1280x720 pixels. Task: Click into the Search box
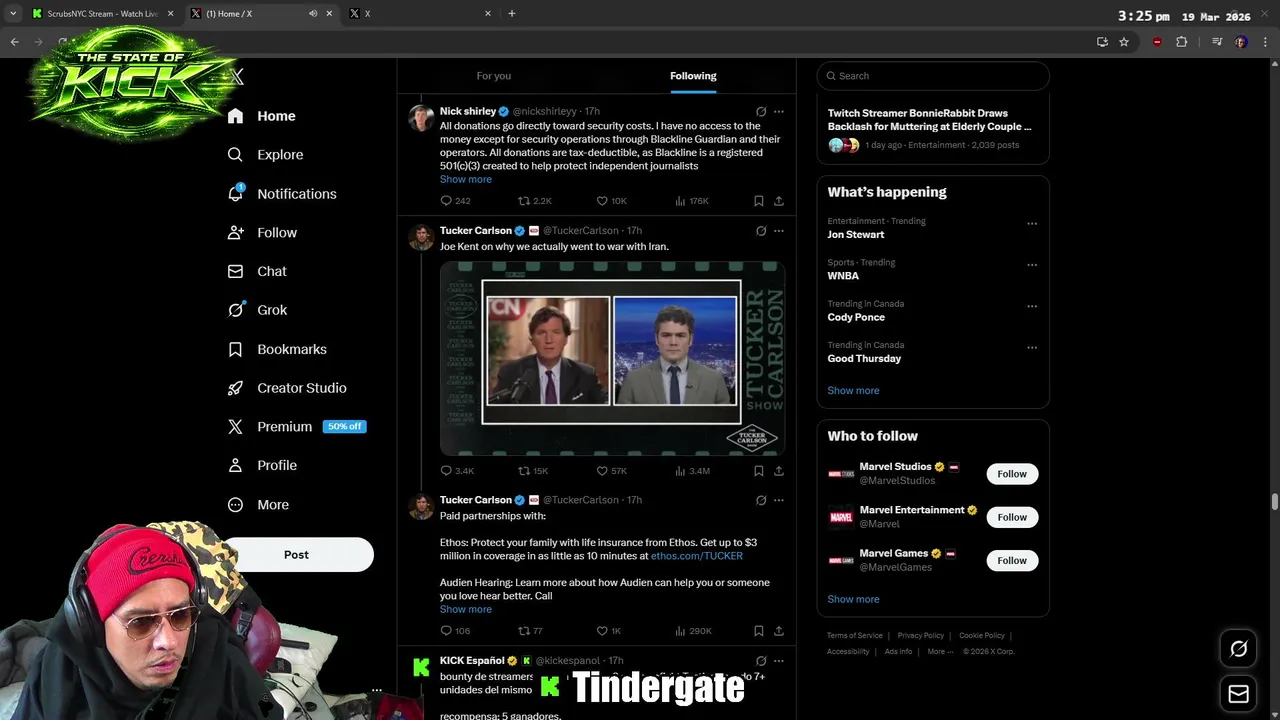click(933, 76)
